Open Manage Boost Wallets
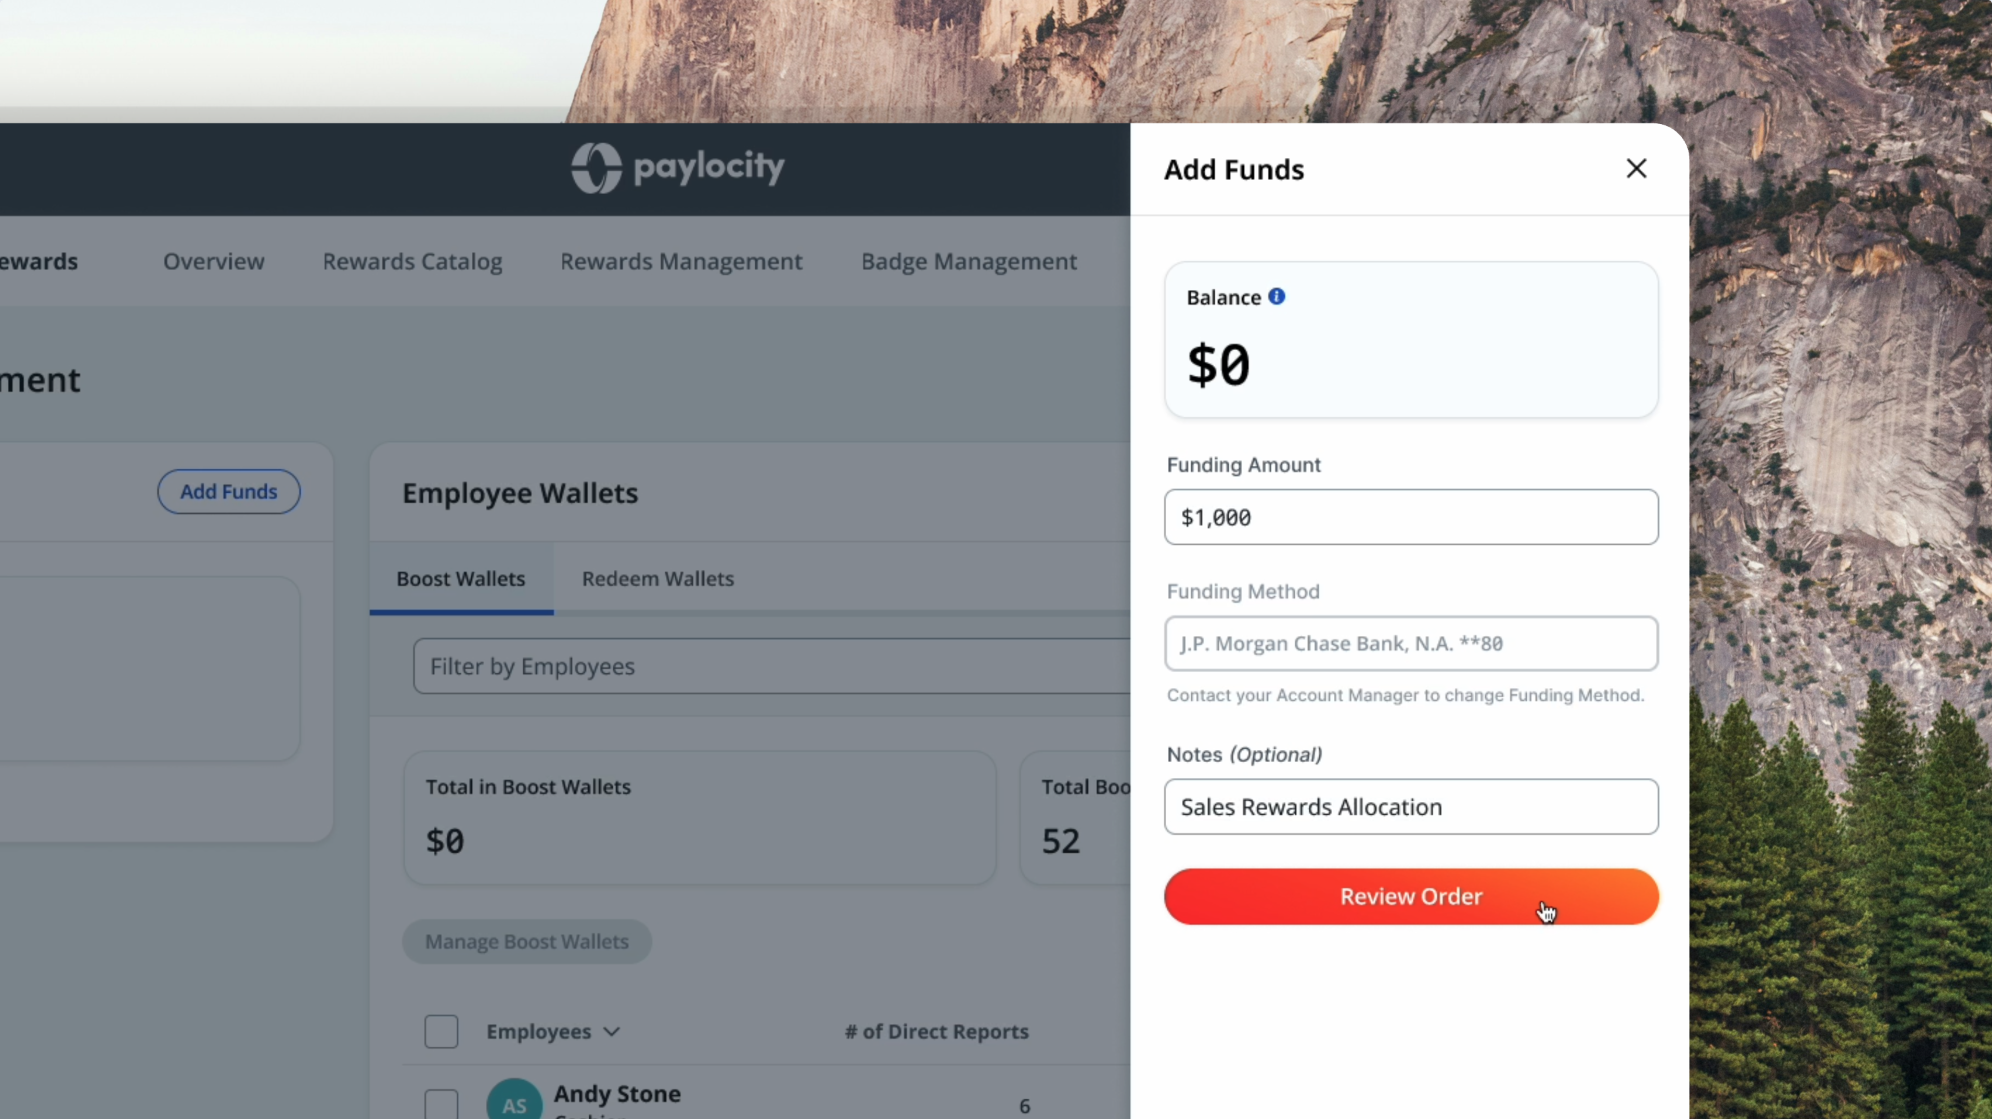The height and width of the screenshot is (1119, 1992). [527, 941]
